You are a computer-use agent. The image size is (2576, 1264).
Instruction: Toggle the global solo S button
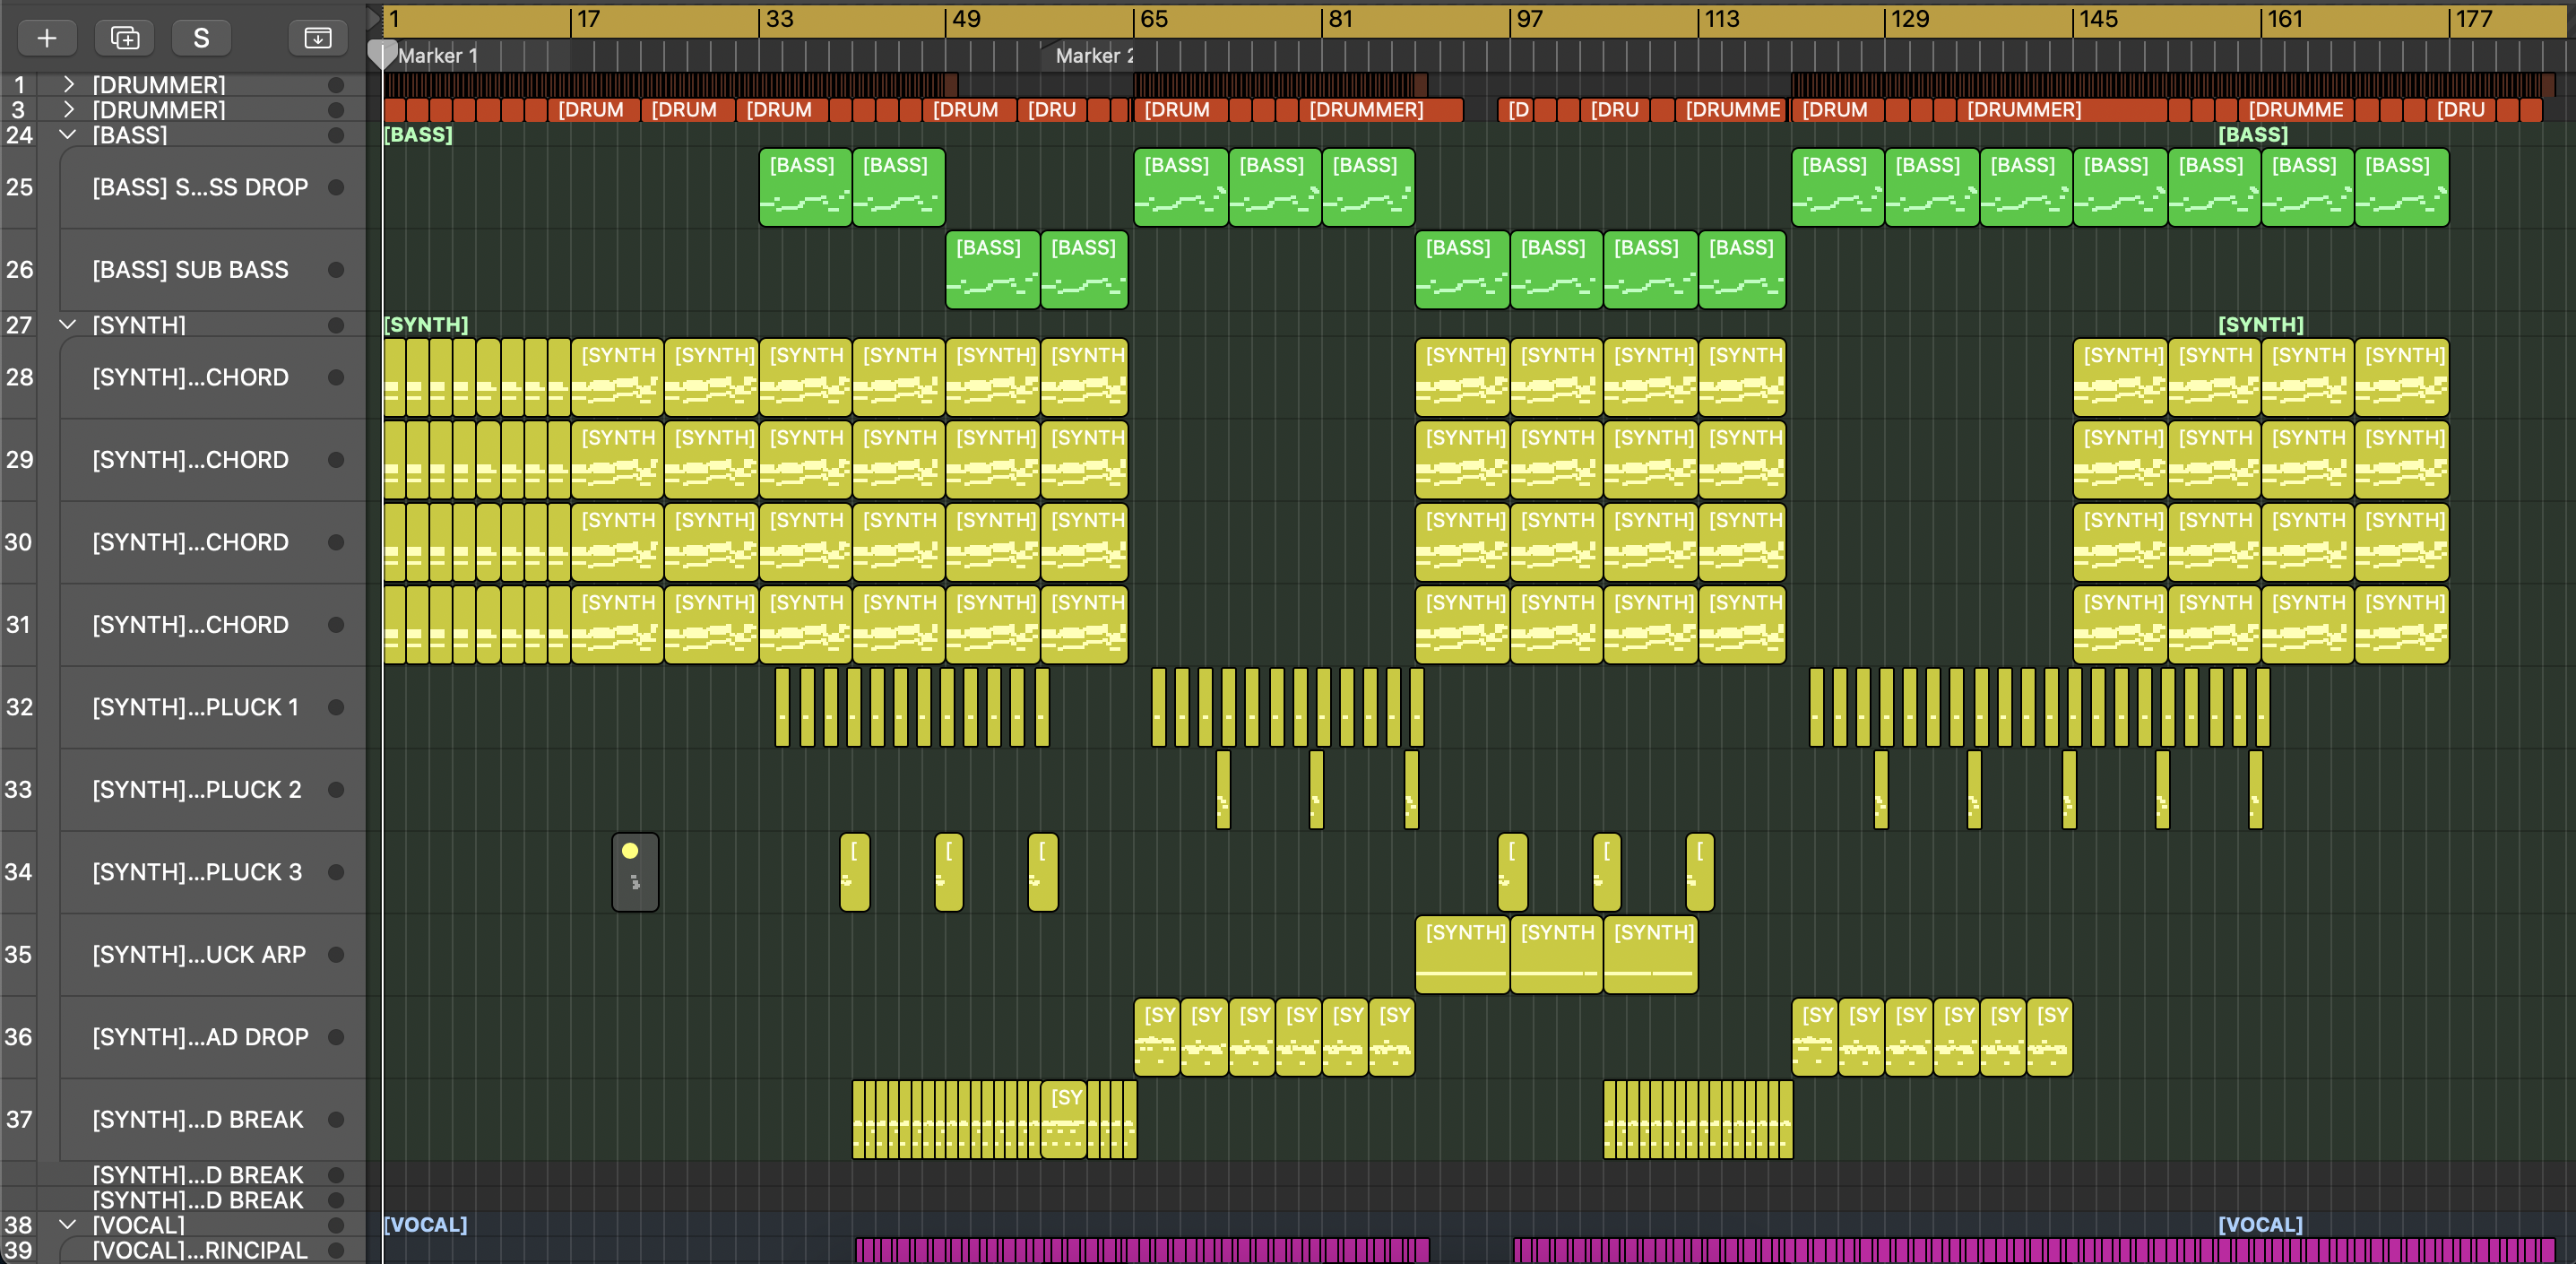(201, 38)
